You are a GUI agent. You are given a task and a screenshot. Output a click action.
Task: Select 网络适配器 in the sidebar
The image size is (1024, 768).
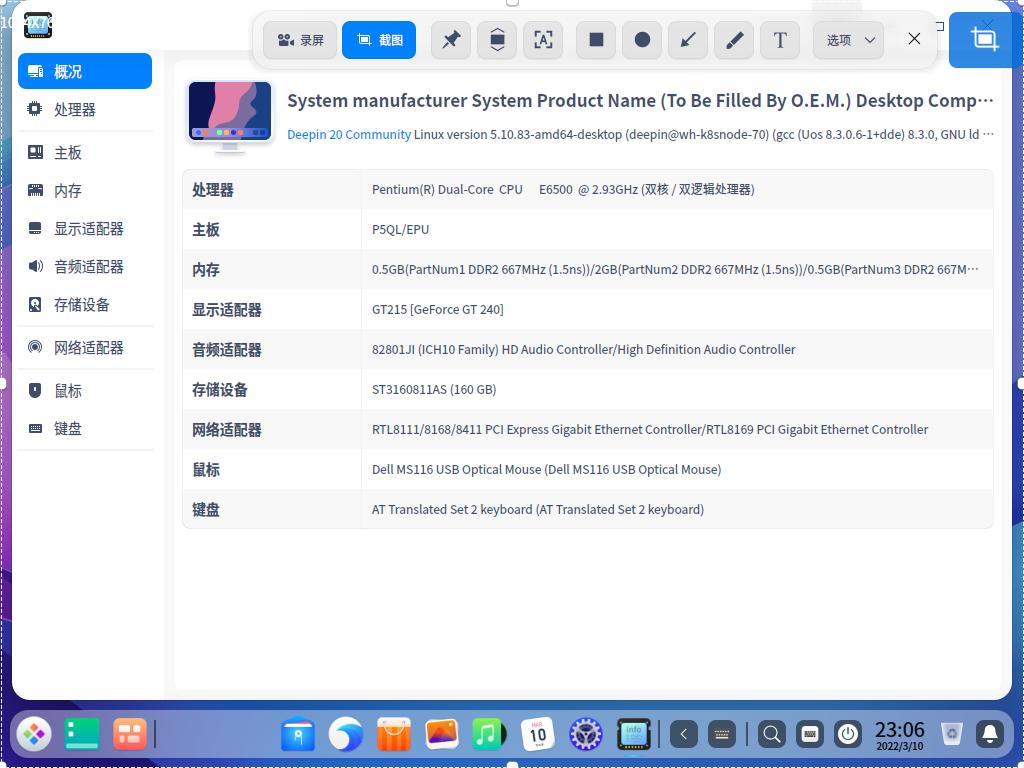tap(89, 347)
